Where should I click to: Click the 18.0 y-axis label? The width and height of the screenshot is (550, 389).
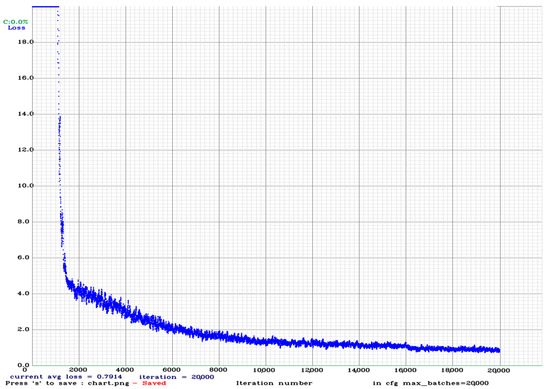26,42
